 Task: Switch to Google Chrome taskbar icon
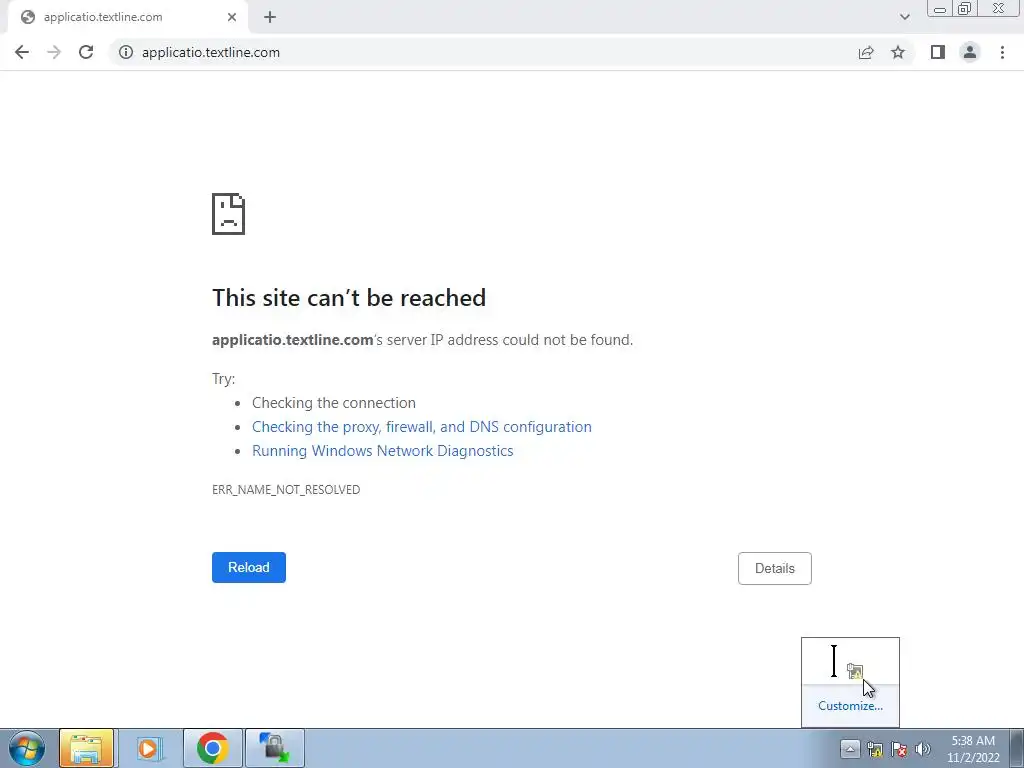[x=212, y=748]
